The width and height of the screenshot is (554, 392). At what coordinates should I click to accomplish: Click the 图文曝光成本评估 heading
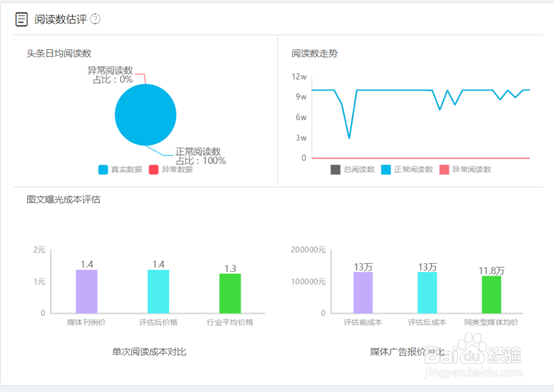click(64, 200)
